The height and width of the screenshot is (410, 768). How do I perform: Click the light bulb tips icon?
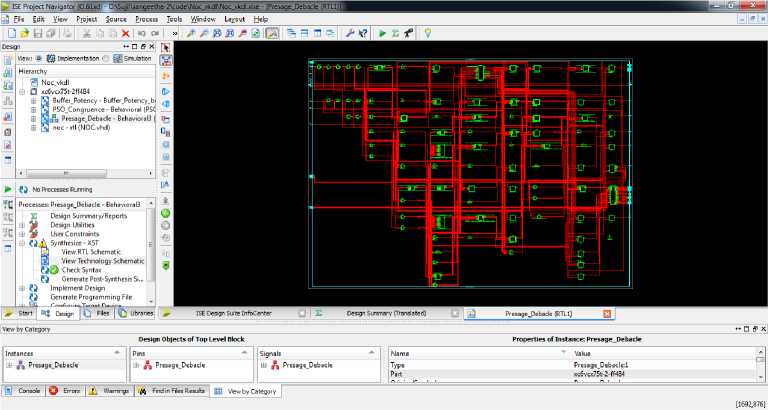pyautogui.click(x=427, y=33)
